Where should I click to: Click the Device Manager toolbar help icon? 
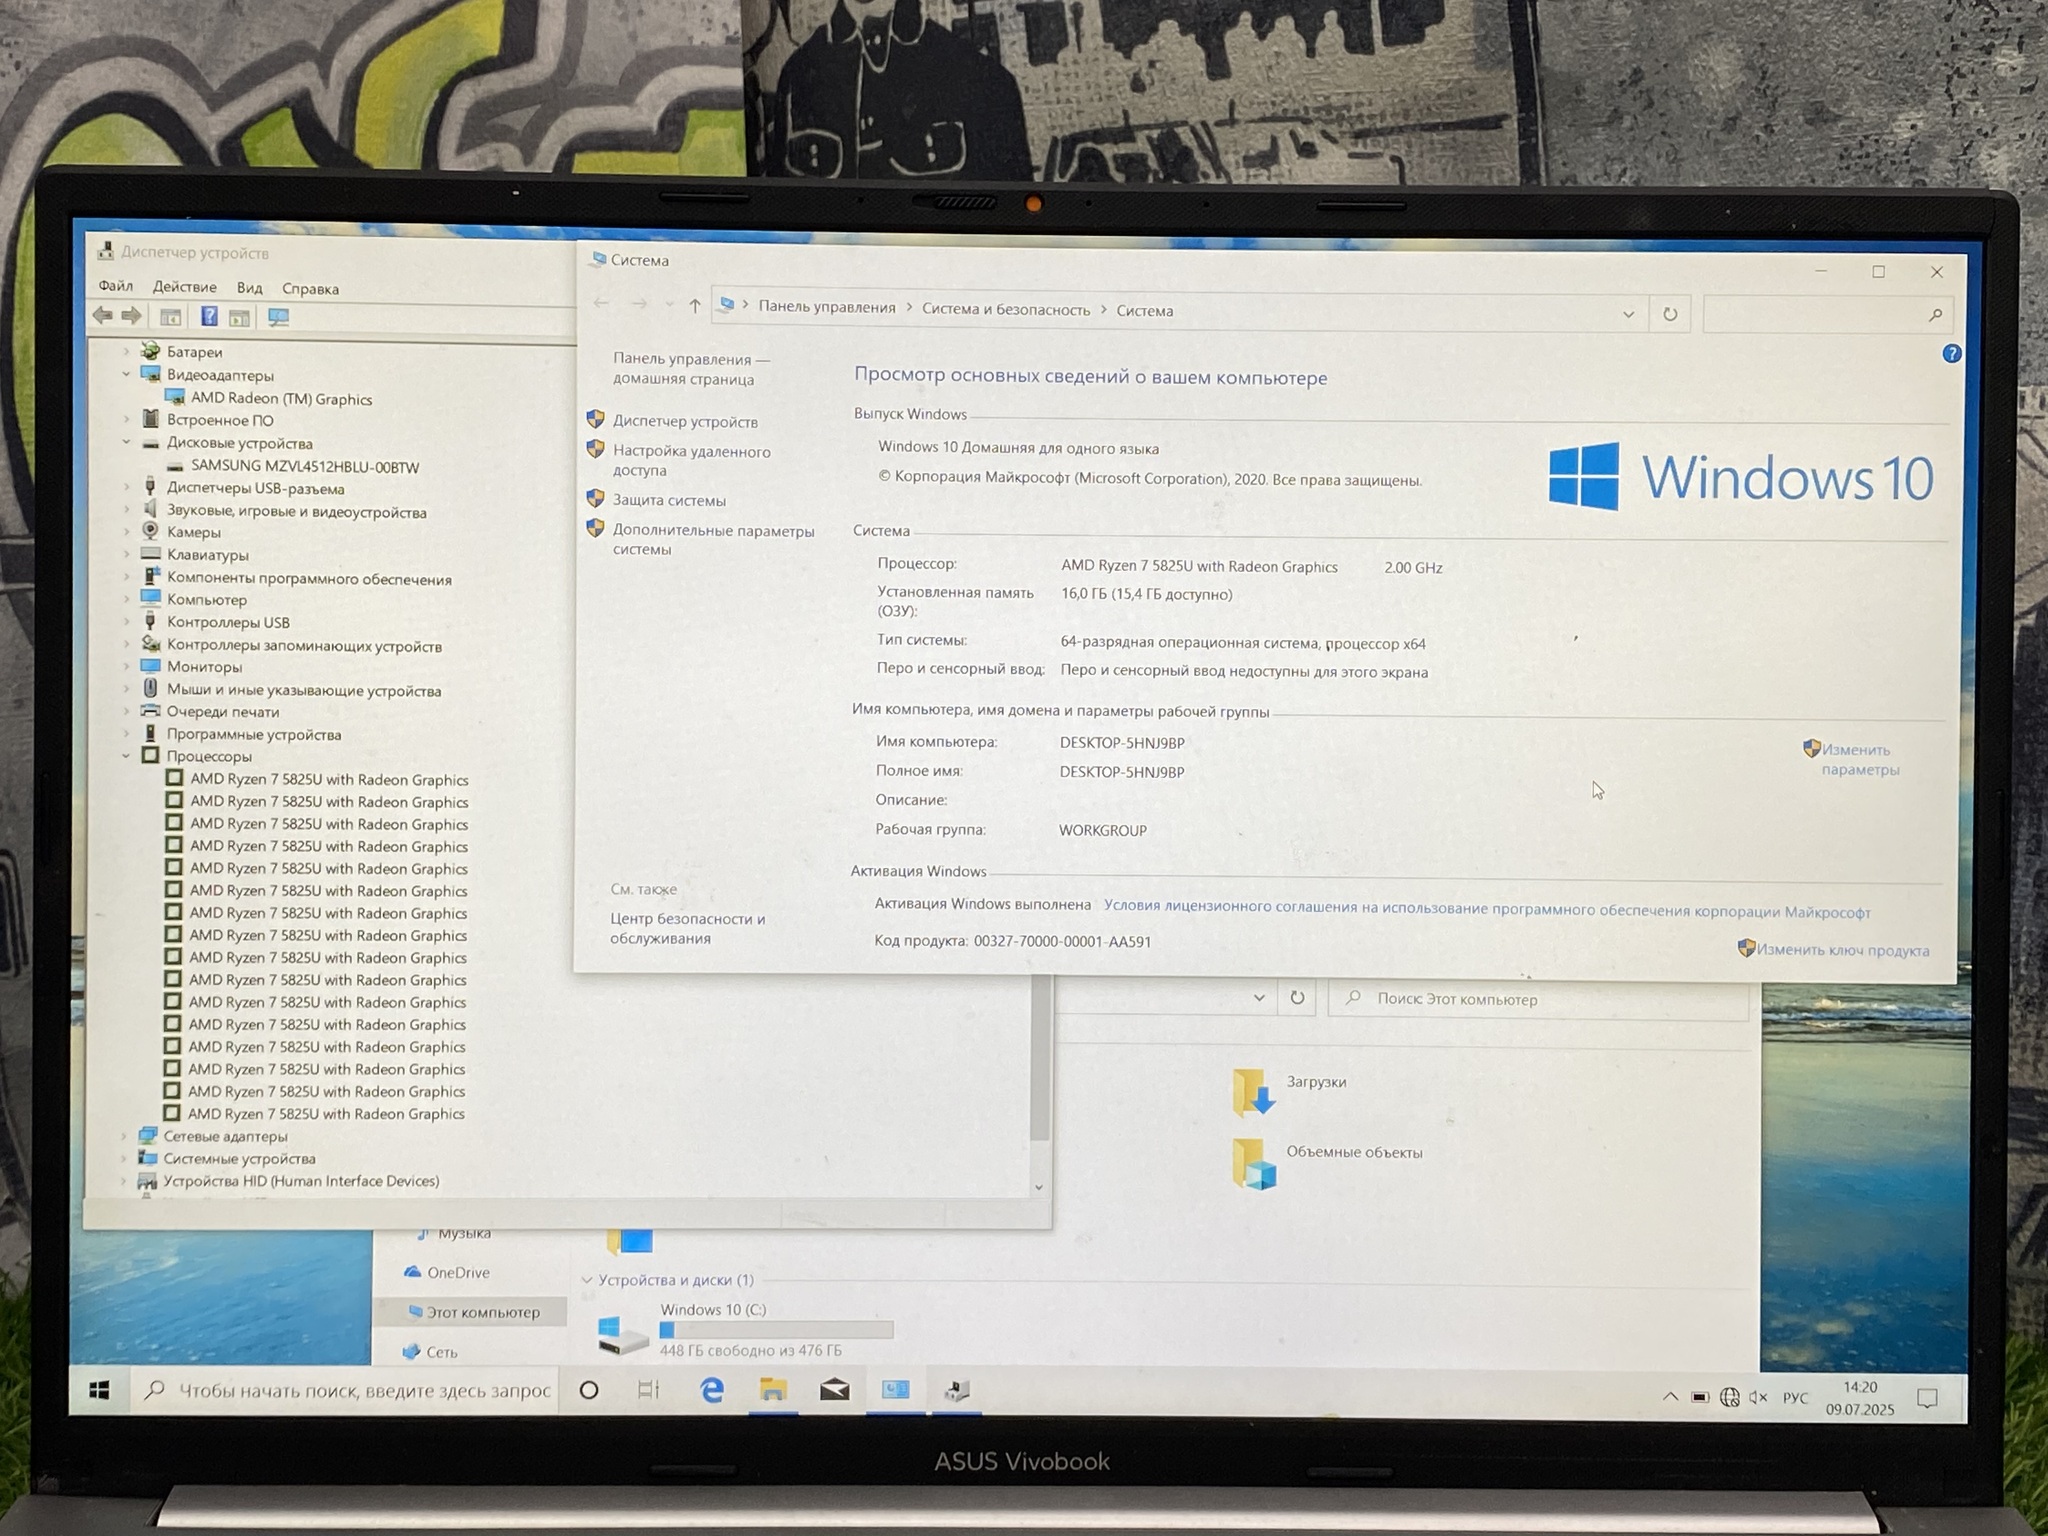coord(209,317)
